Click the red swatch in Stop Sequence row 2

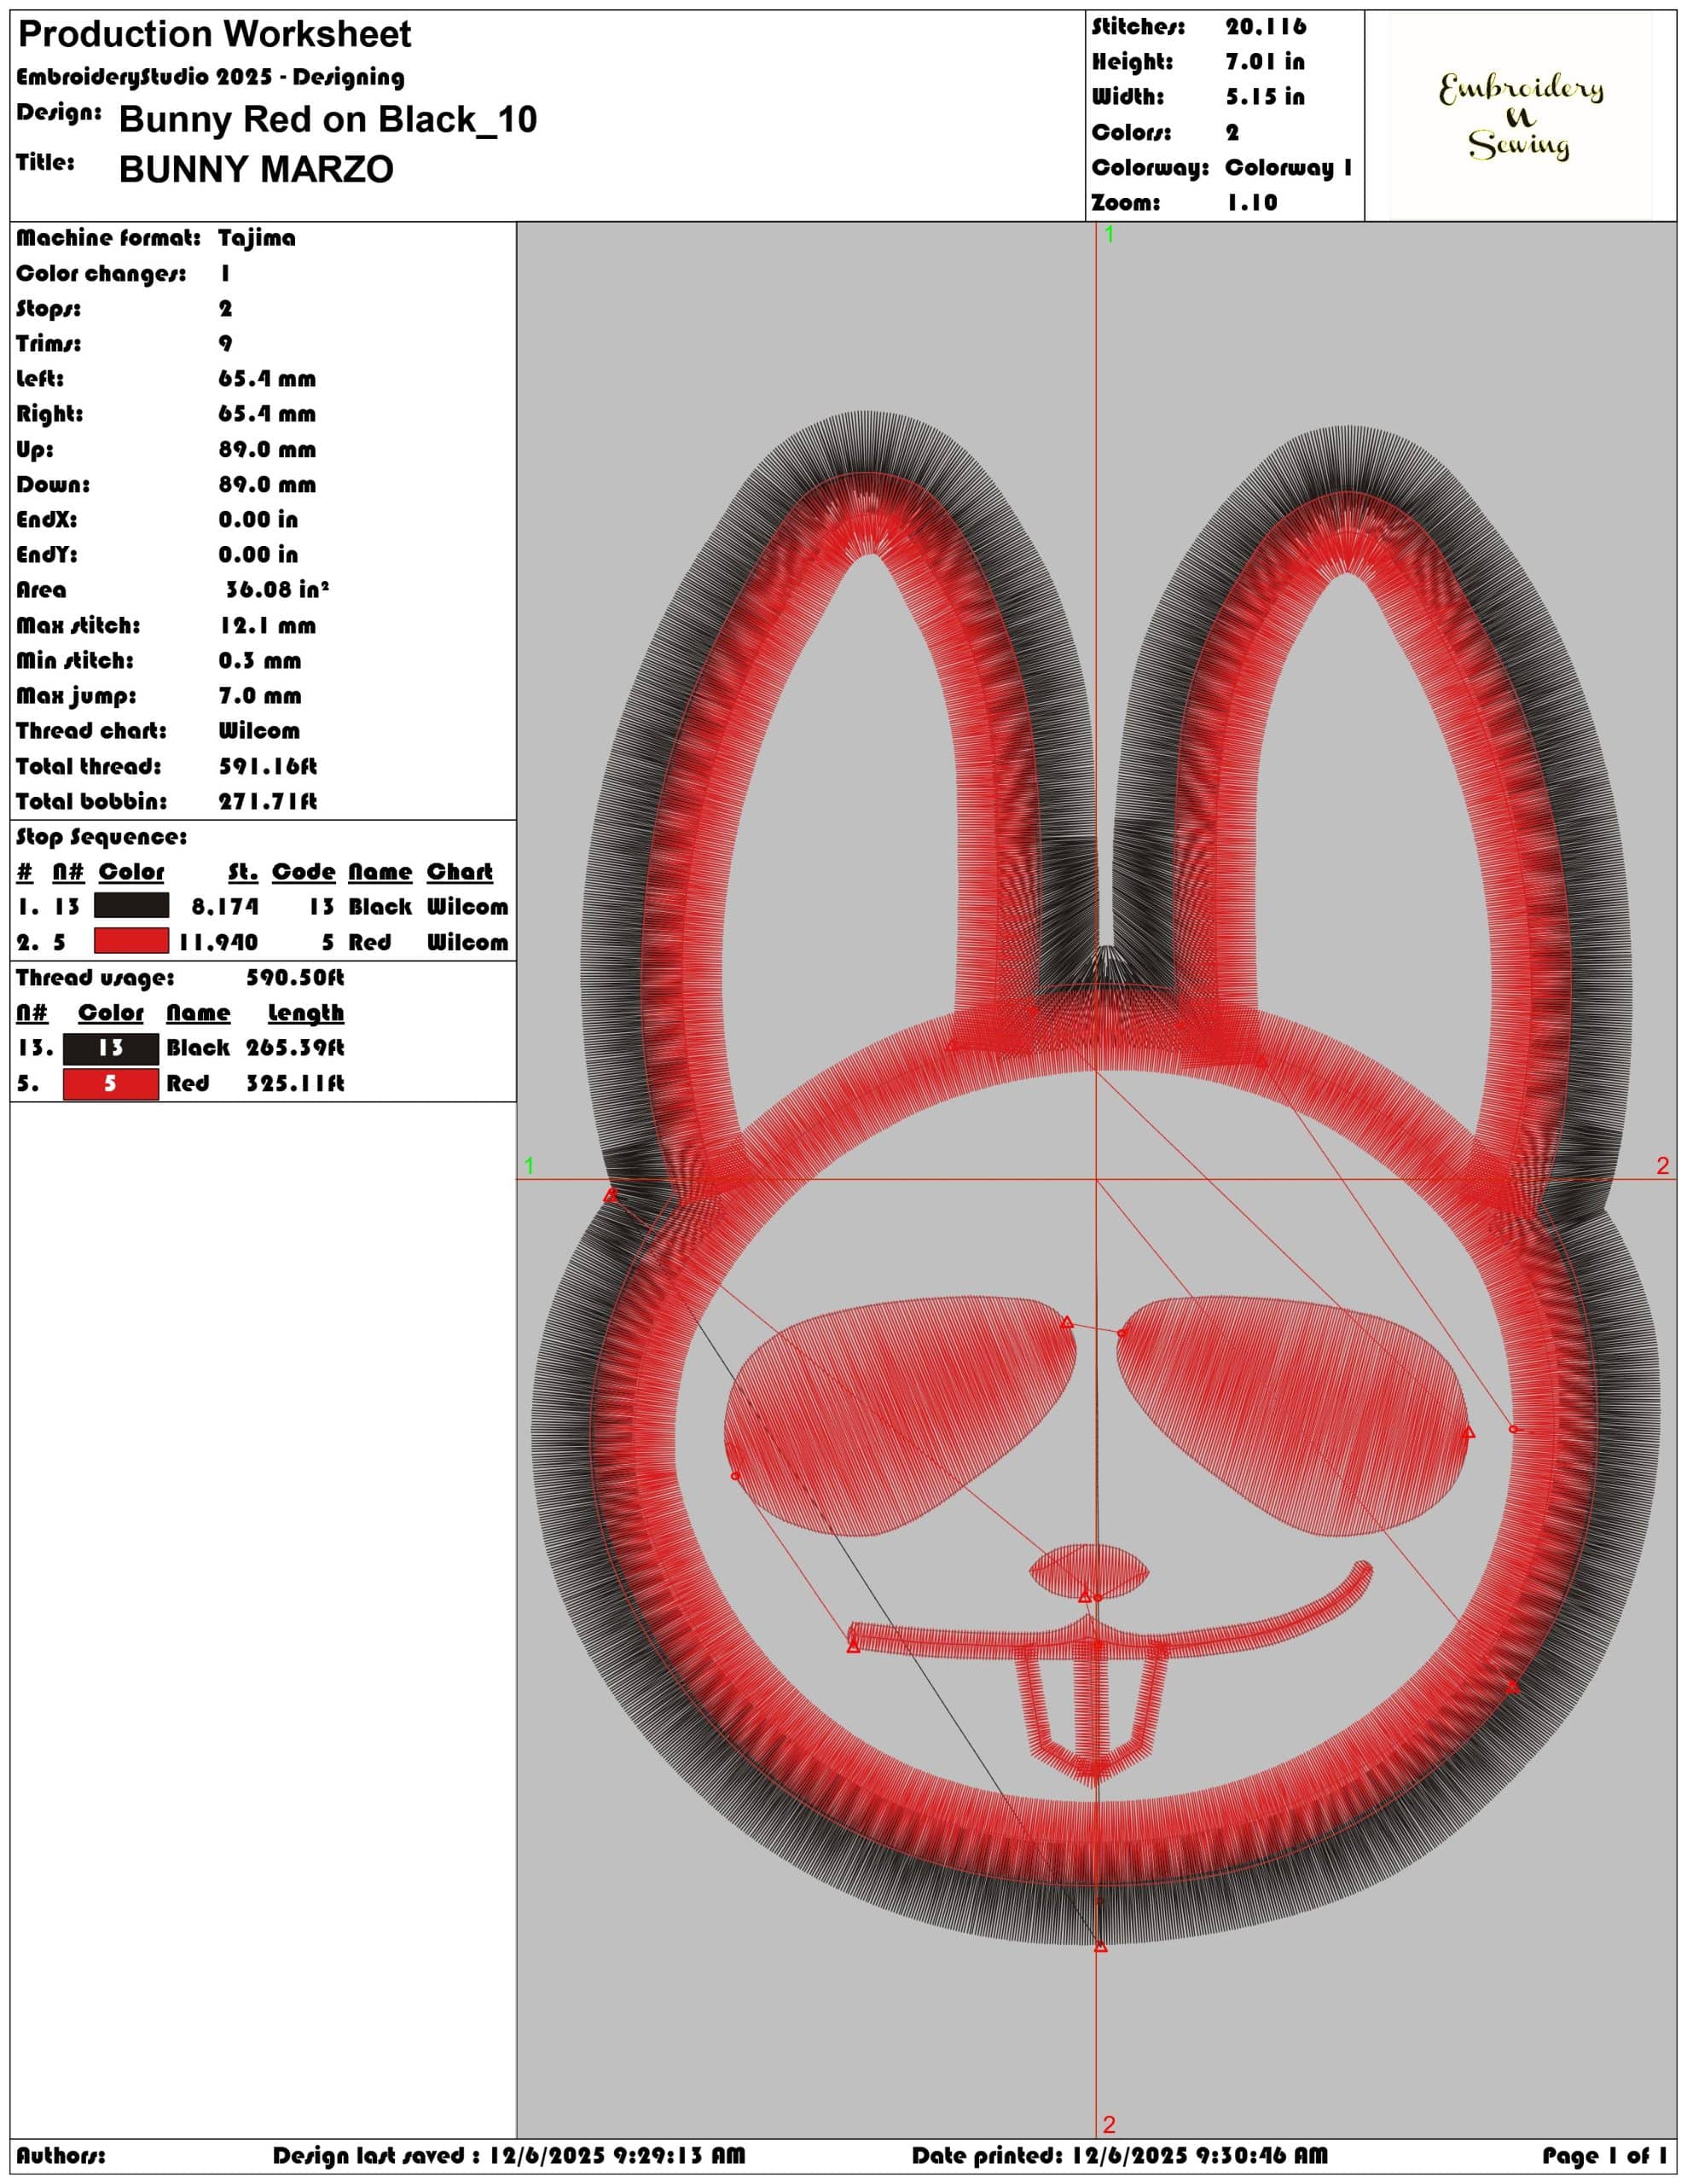pyautogui.click(x=131, y=941)
